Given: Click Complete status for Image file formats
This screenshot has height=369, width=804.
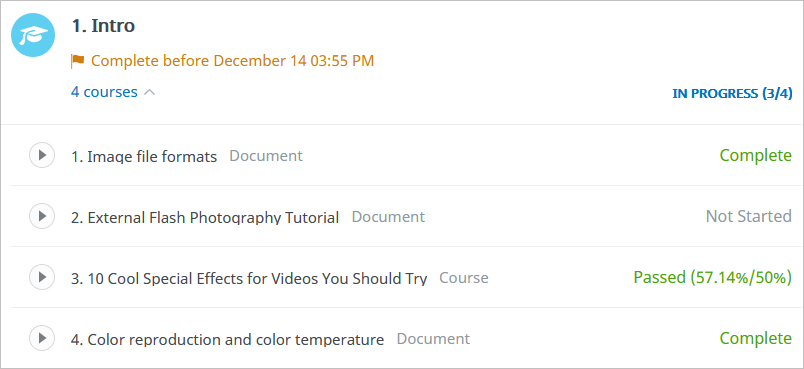Looking at the screenshot, I should point(756,155).
